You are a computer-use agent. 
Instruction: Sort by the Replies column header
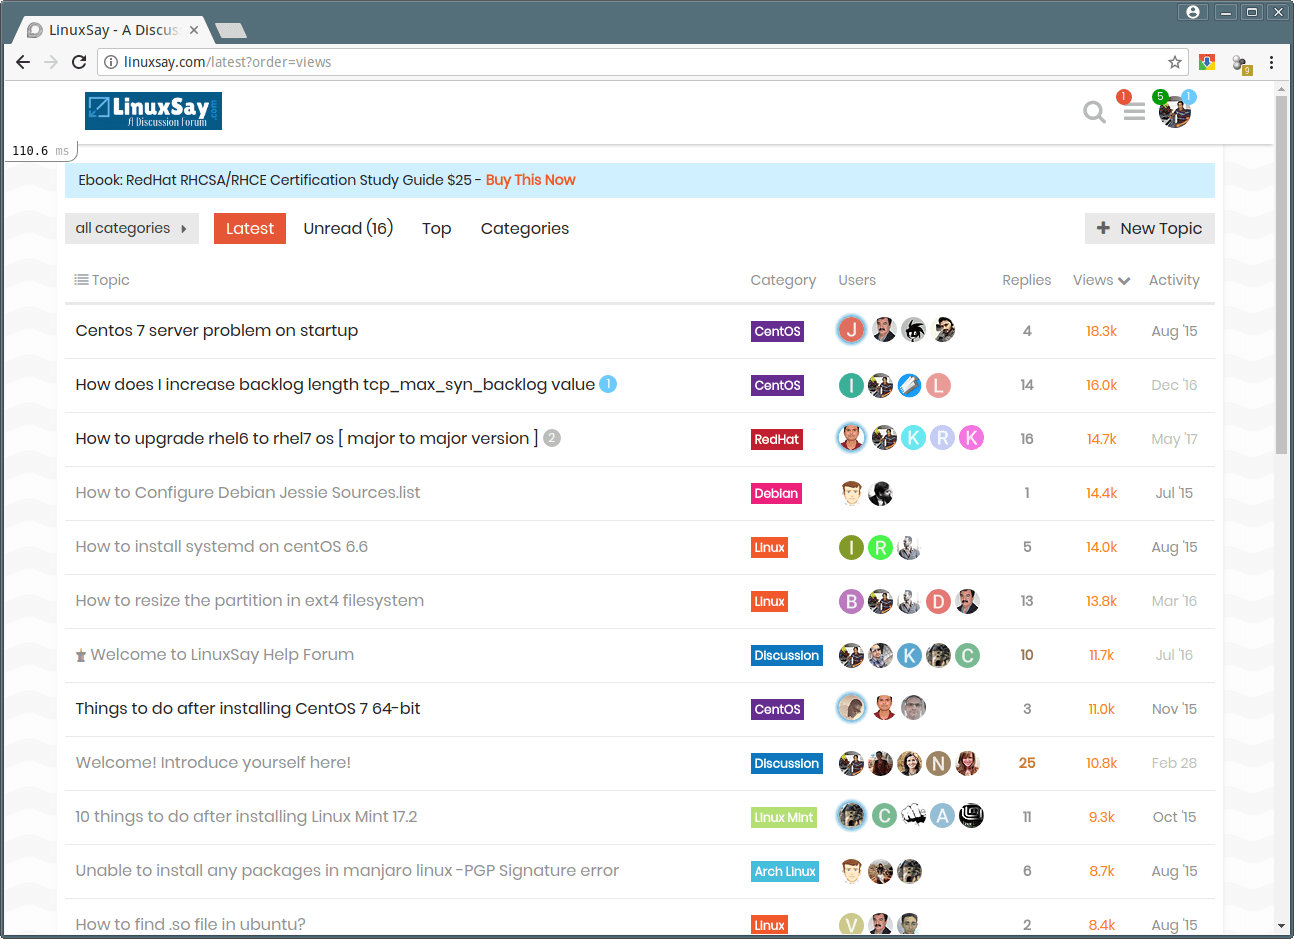coord(1027,280)
